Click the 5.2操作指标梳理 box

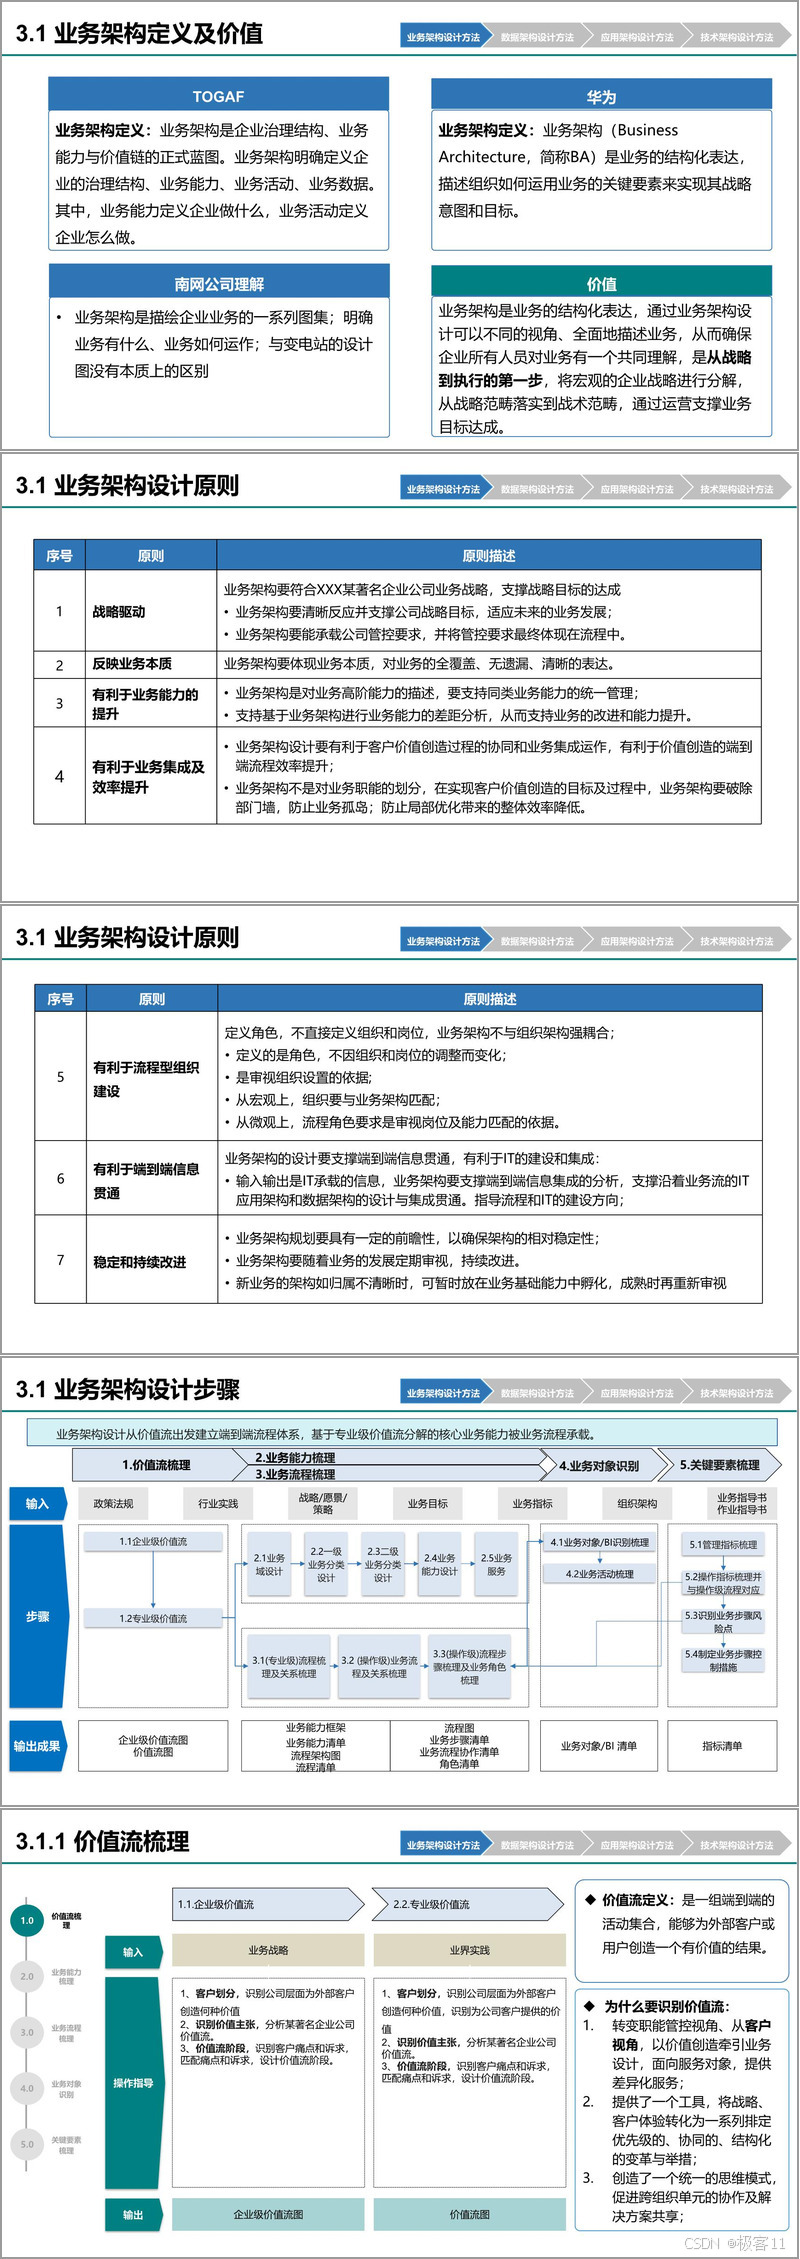[723, 1583]
